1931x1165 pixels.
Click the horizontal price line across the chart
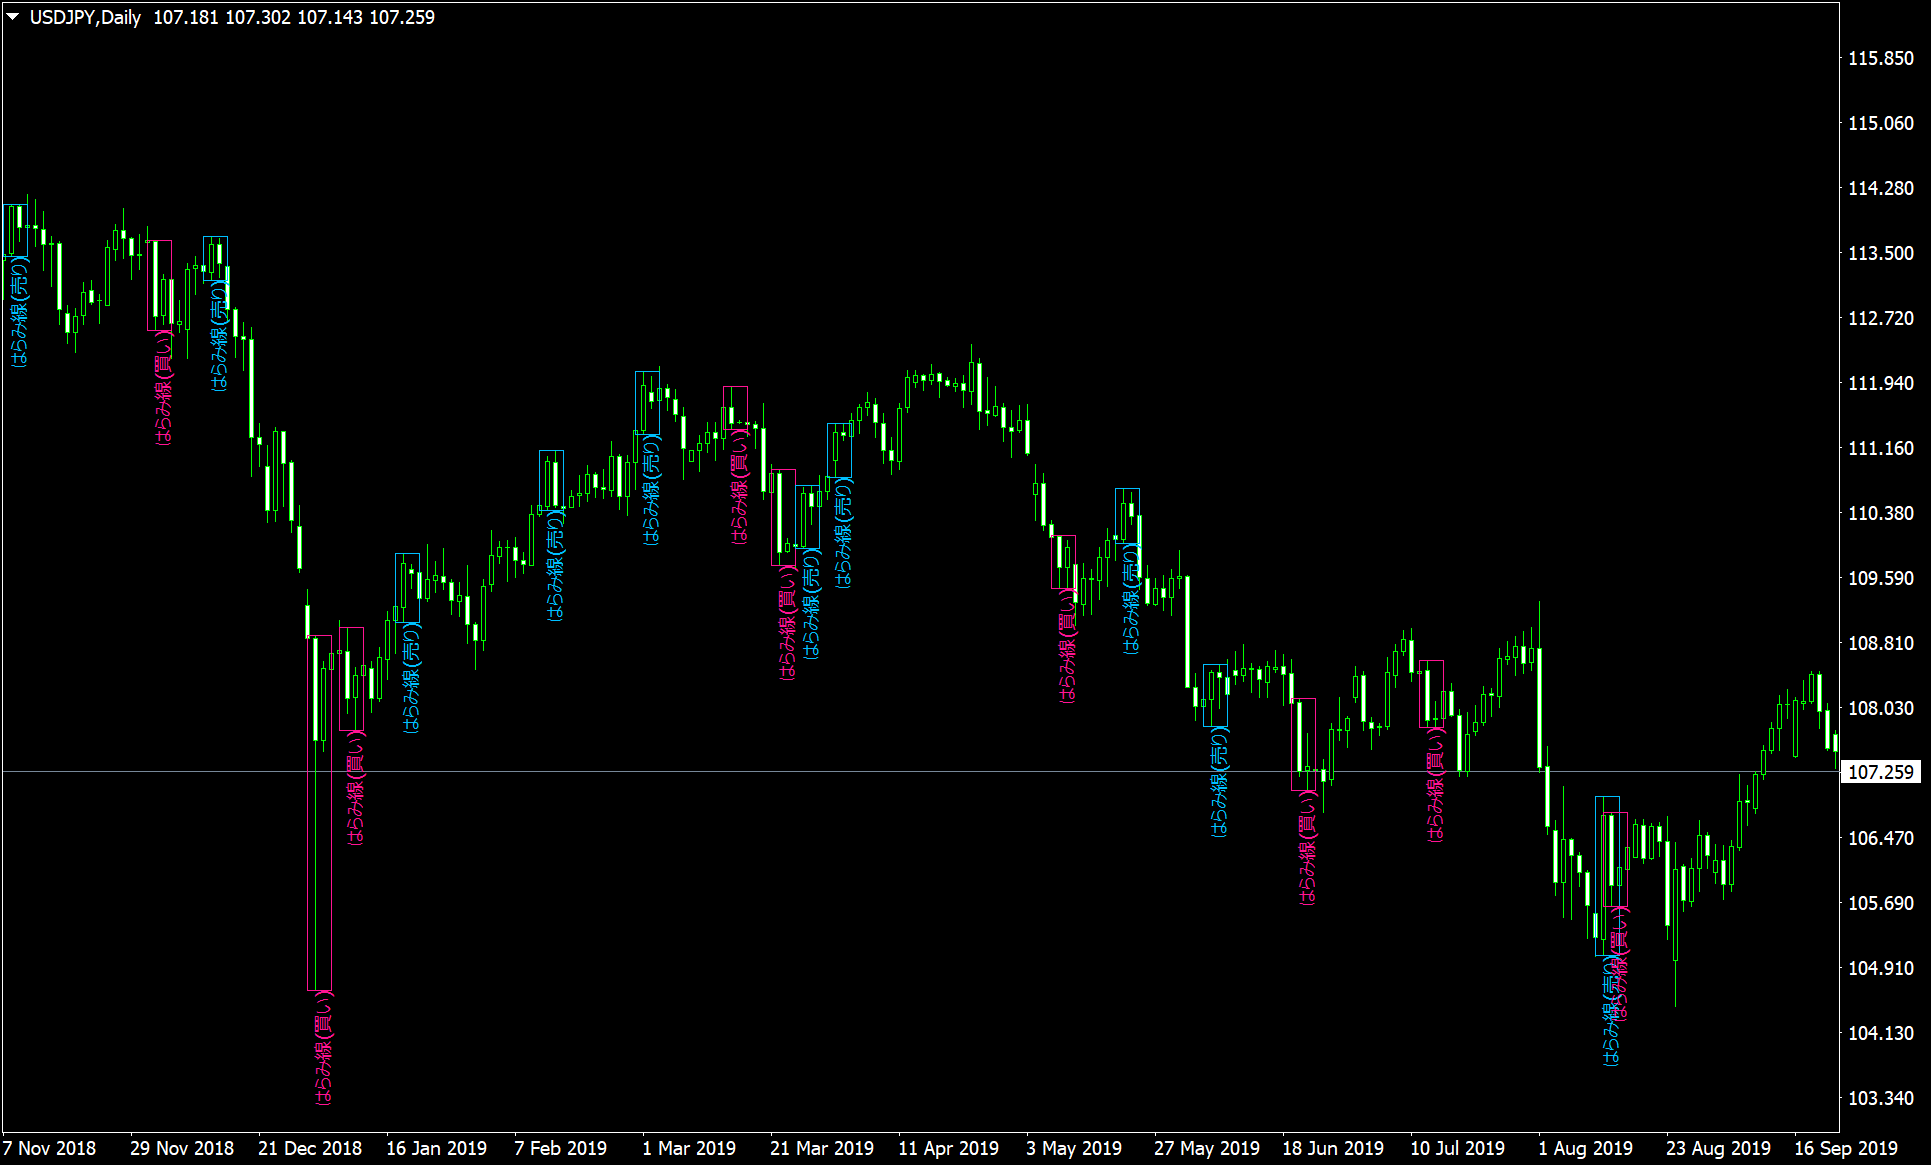click(900, 771)
